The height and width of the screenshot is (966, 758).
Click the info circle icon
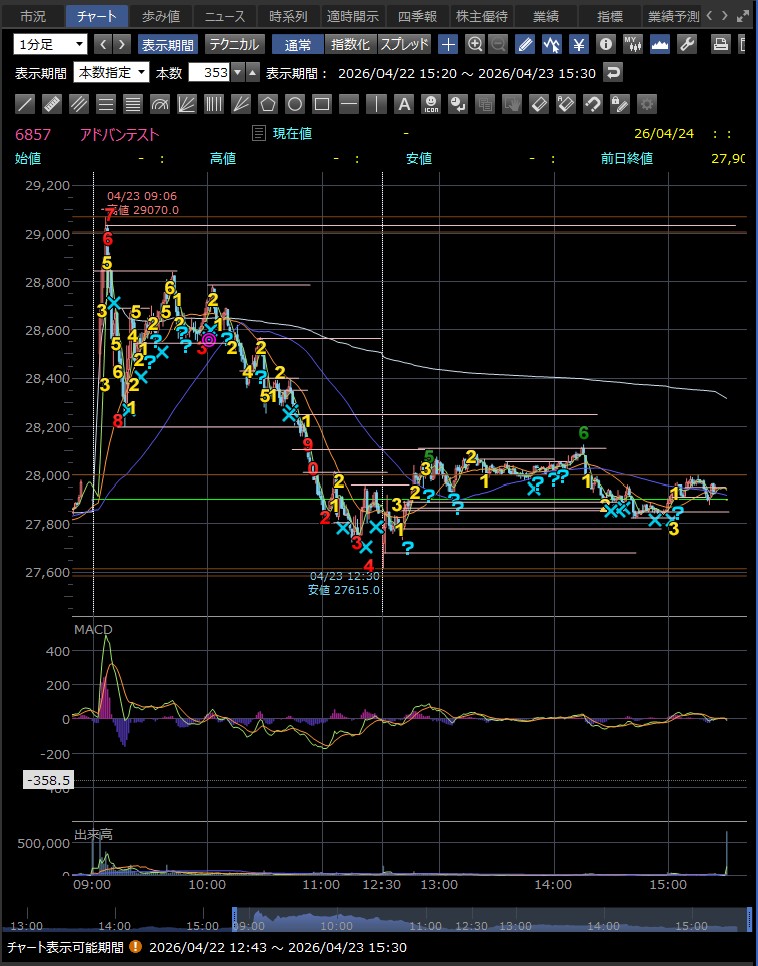606,44
